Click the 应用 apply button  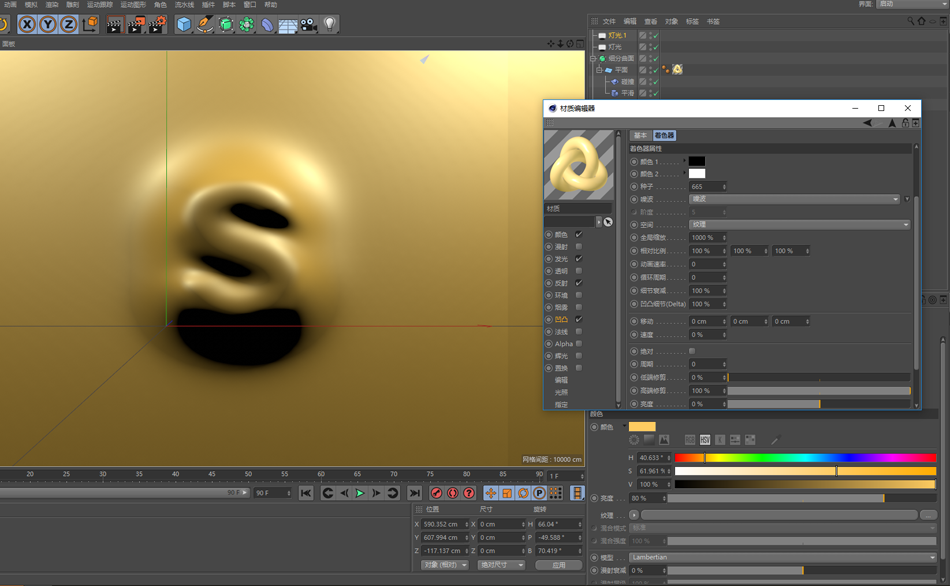click(x=559, y=565)
